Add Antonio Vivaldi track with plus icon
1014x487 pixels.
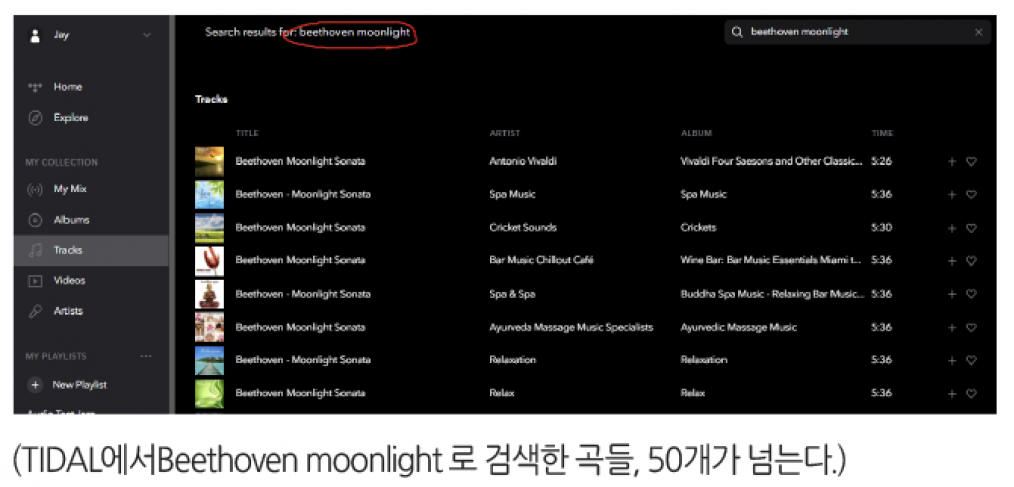pyautogui.click(x=951, y=162)
